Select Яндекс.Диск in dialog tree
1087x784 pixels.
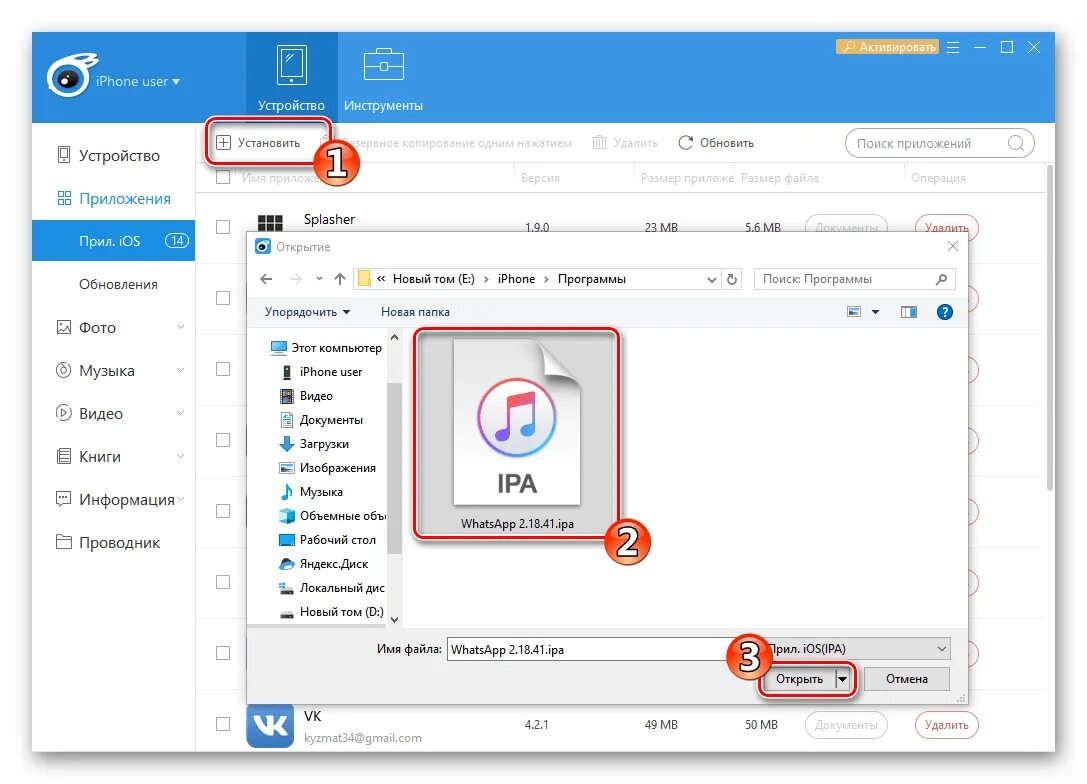click(x=324, y=564)
